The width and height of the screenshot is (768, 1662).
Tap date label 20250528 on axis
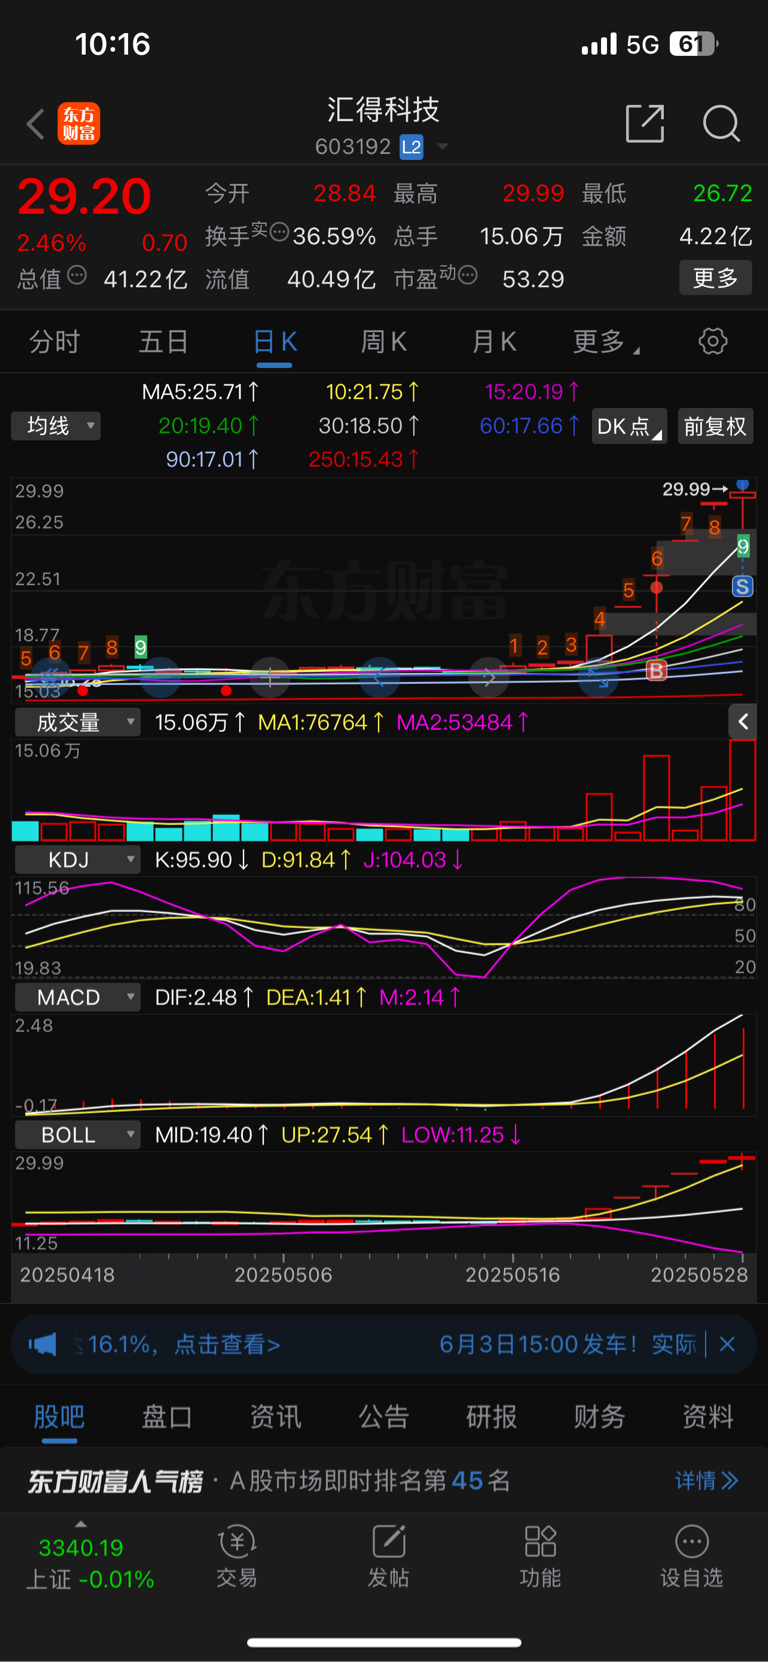click(699, 1275)
